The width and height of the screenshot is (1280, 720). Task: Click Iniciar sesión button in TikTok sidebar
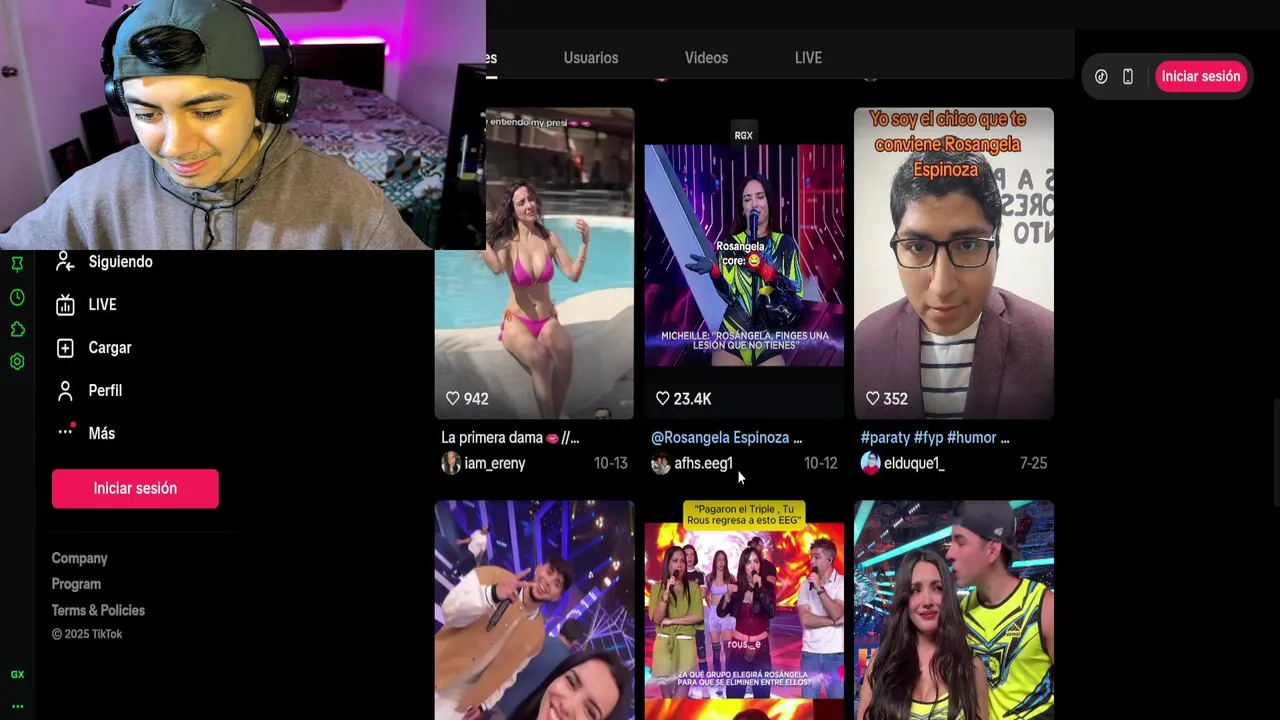tap(135, 488)
